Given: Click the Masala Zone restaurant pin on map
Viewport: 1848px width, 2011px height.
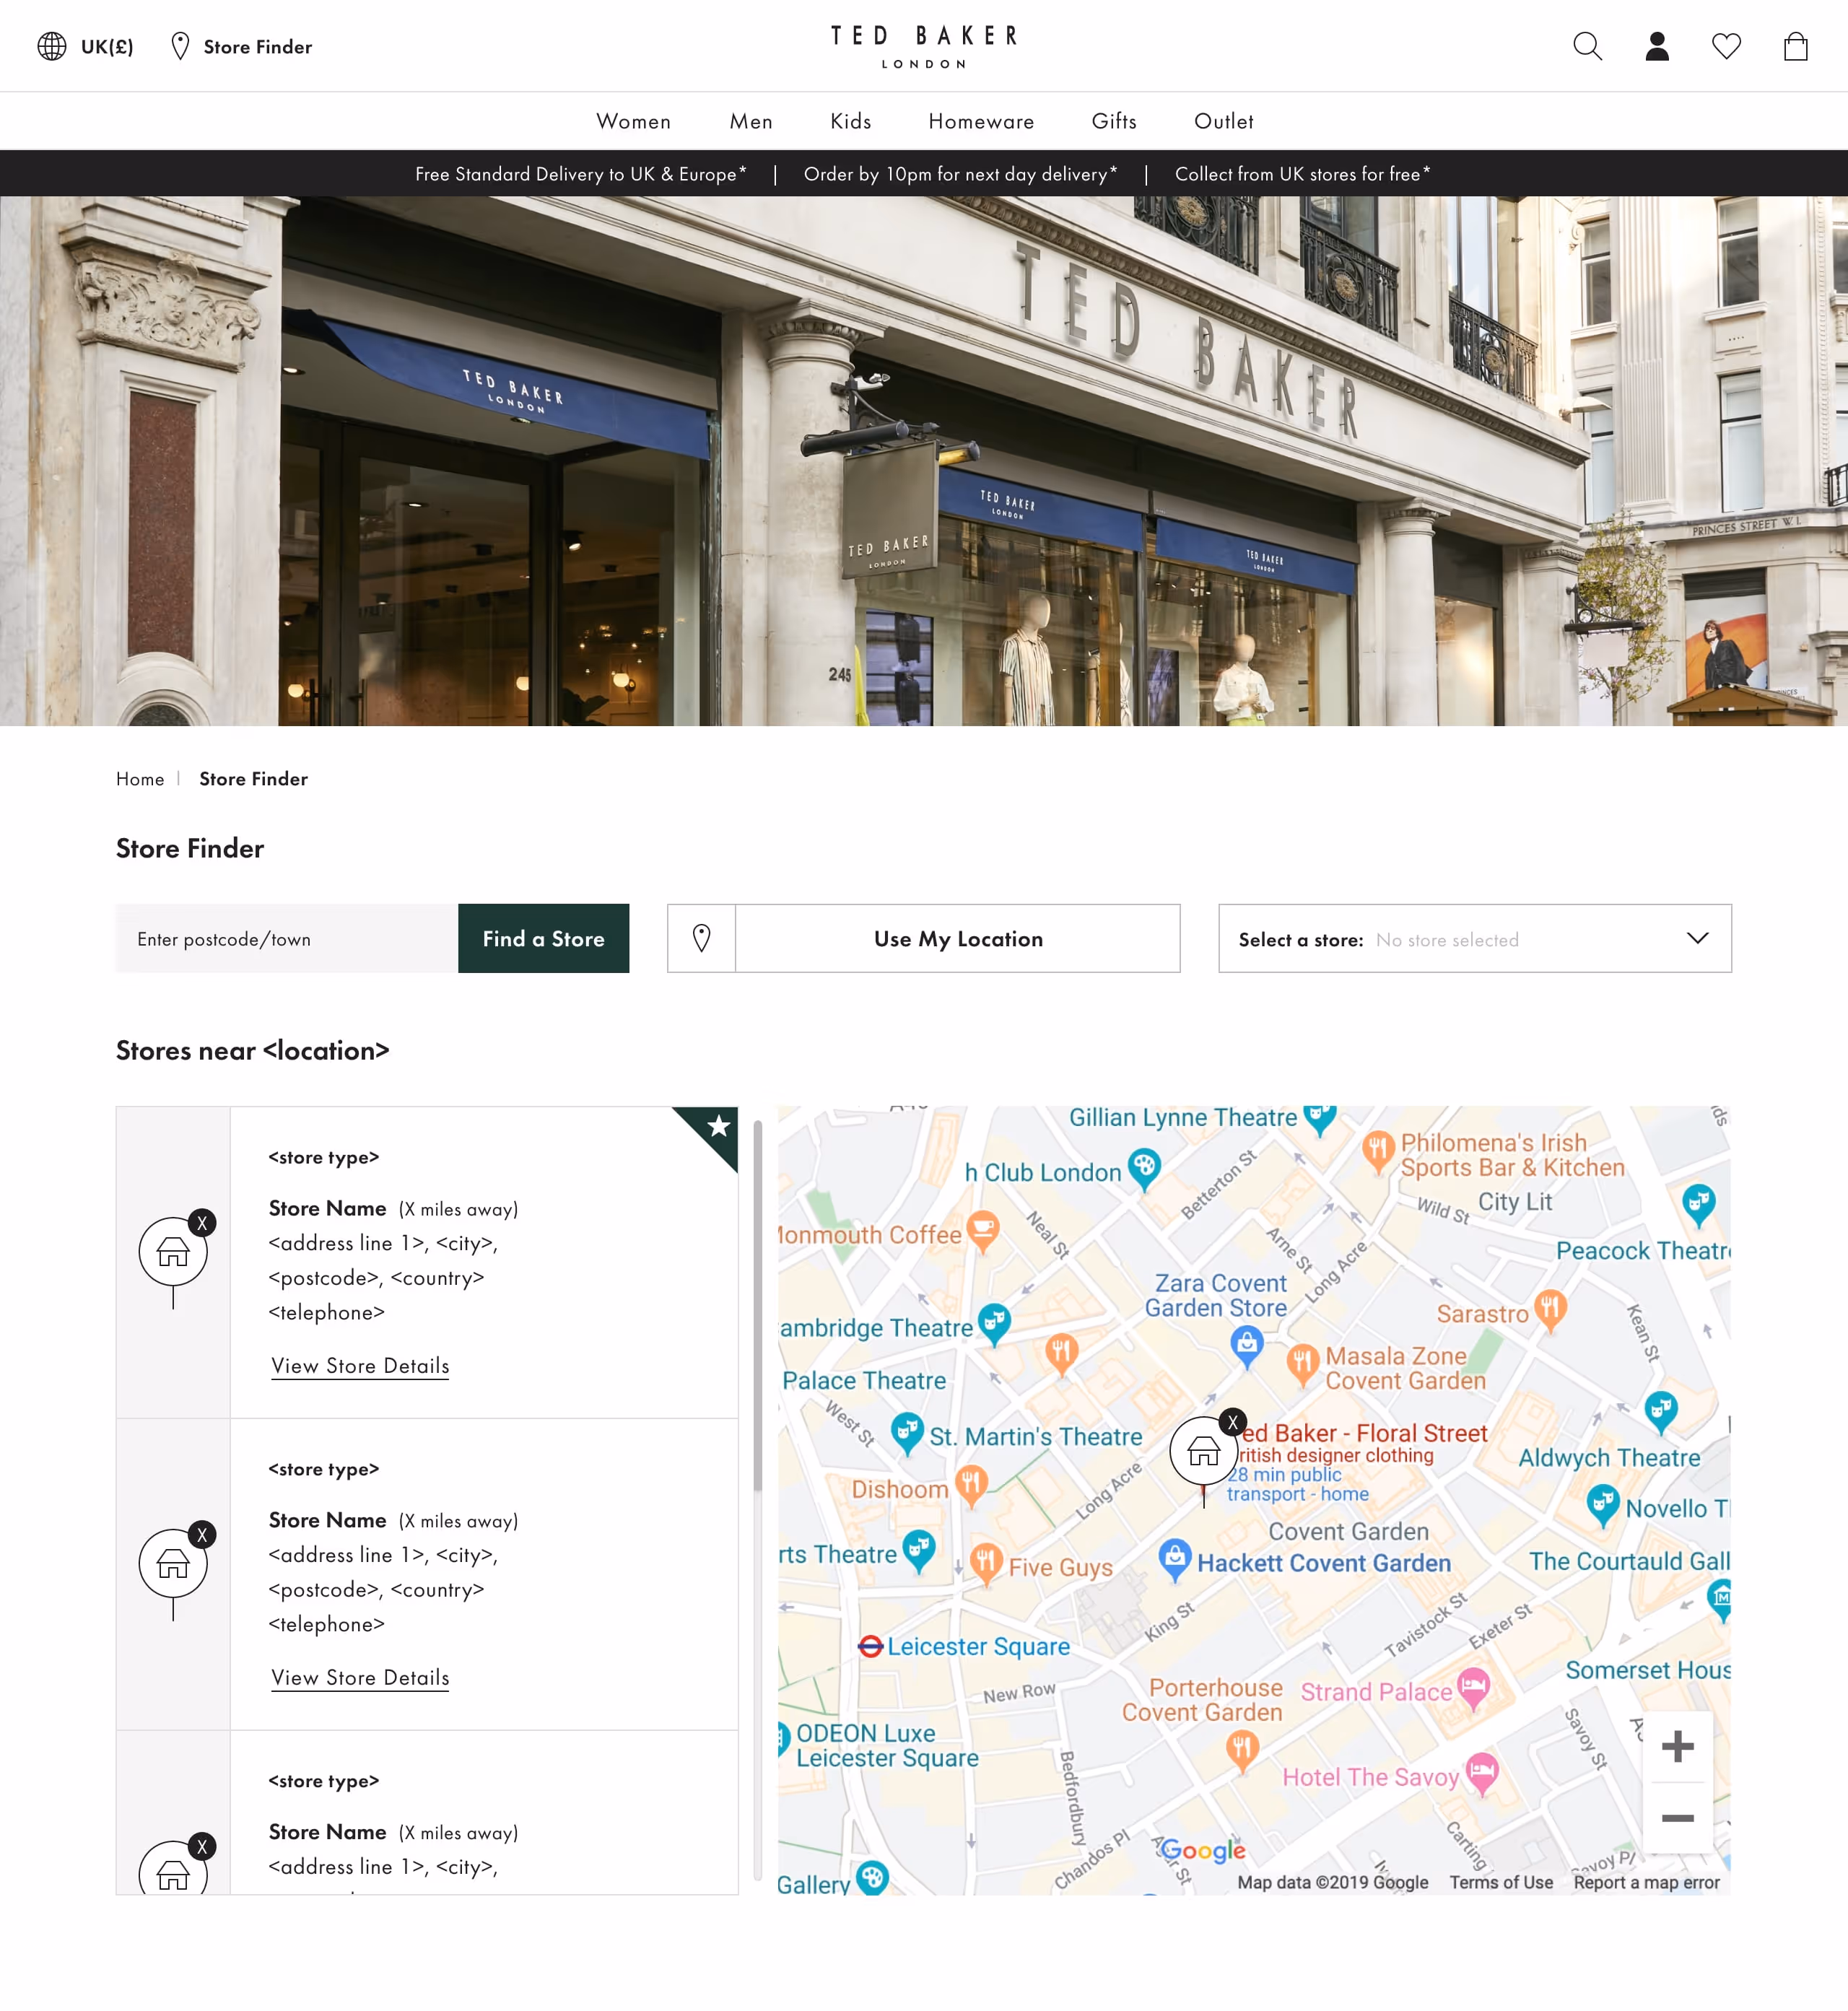Looking at the screenshot, I should click(1302, 1363).
